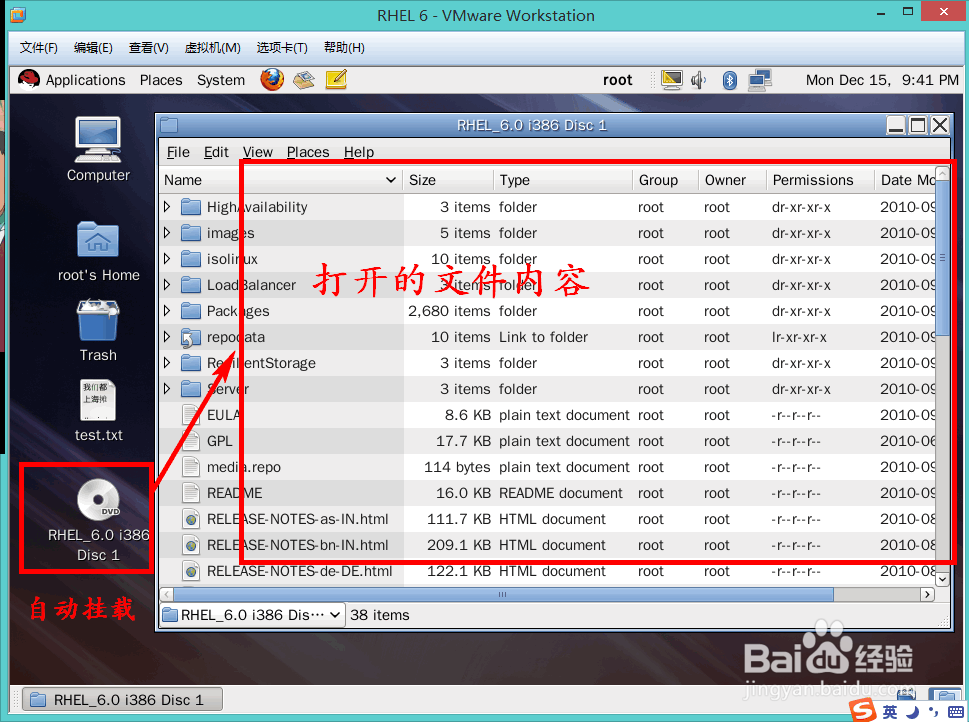This screenshot has height=722, width=969.
Task: Select the README file name
Action: coord(235,493)
